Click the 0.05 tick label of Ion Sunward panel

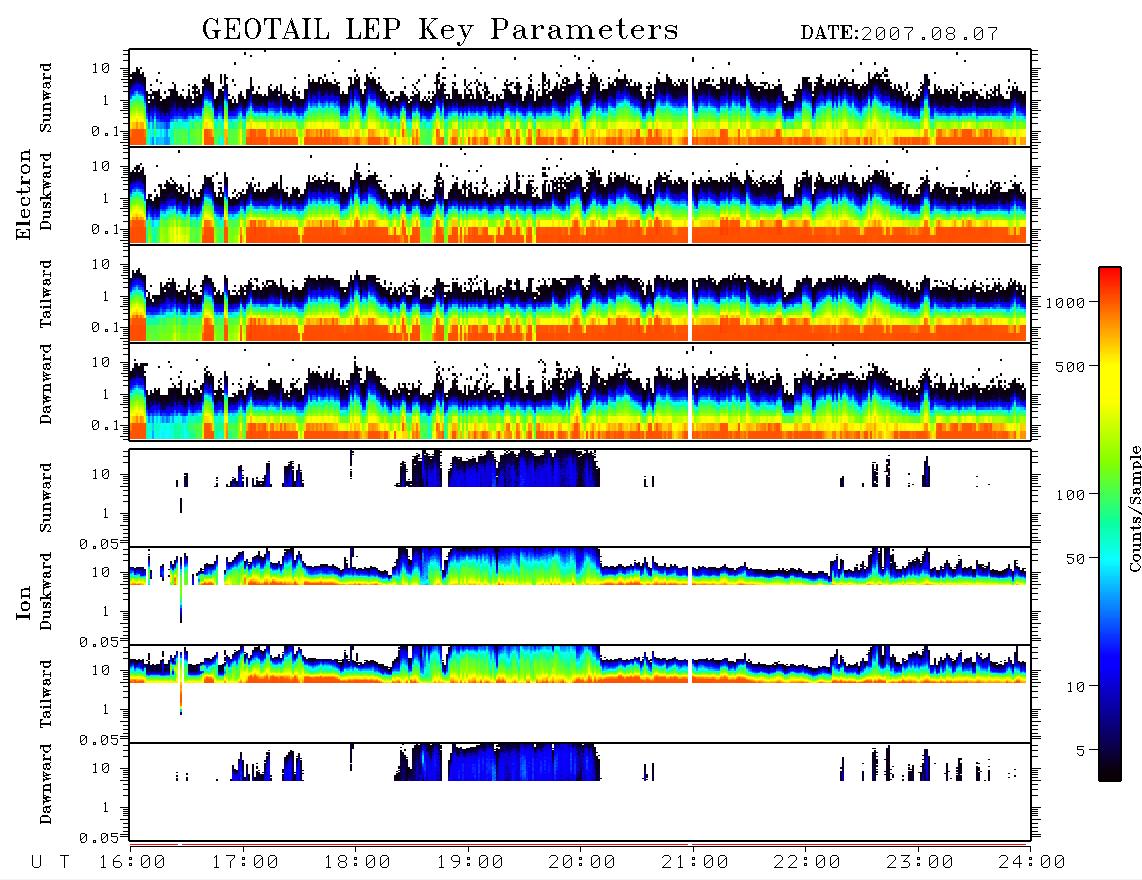(99, 543)
